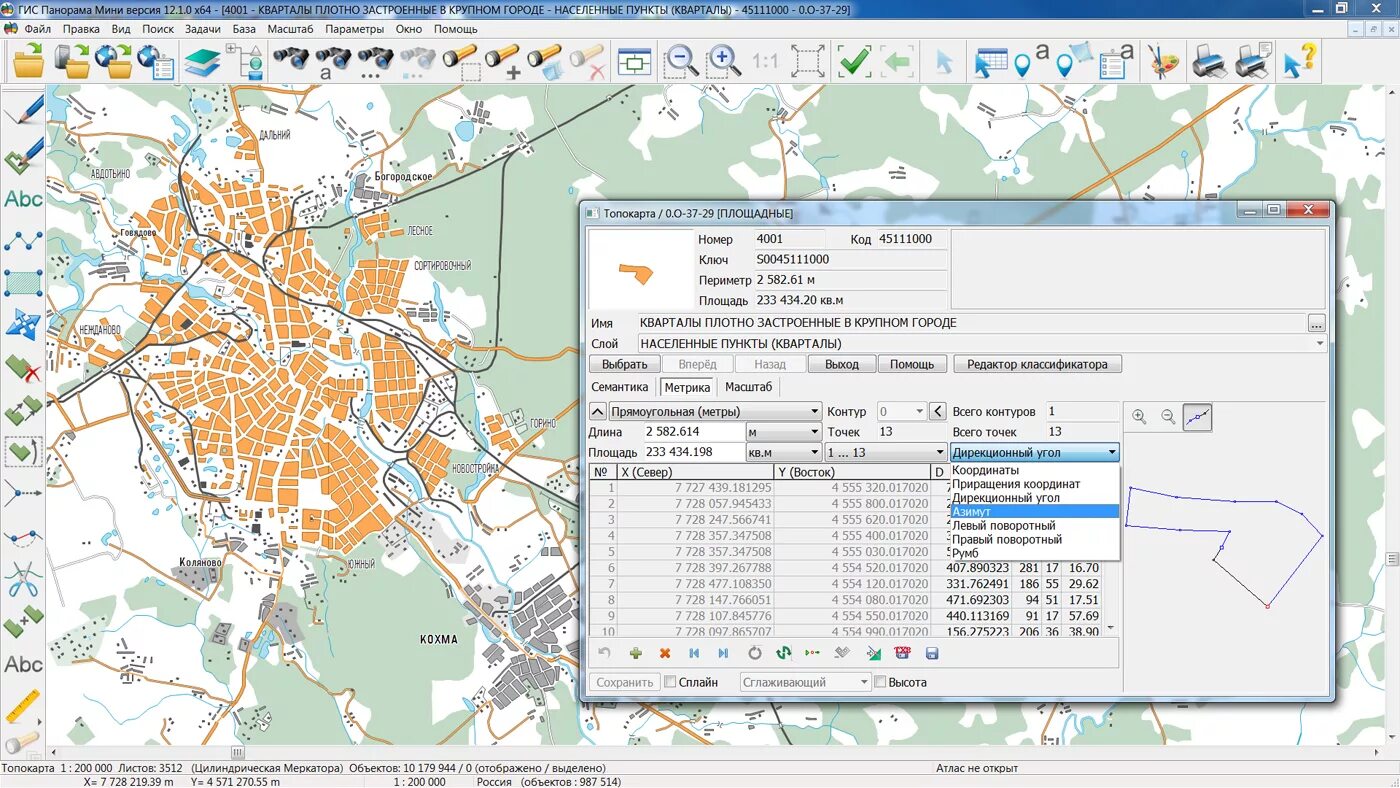Select cell 7 727 439.181295 in row 1
This screenshot has height=788, width=1400.
[x=694, y=488]
